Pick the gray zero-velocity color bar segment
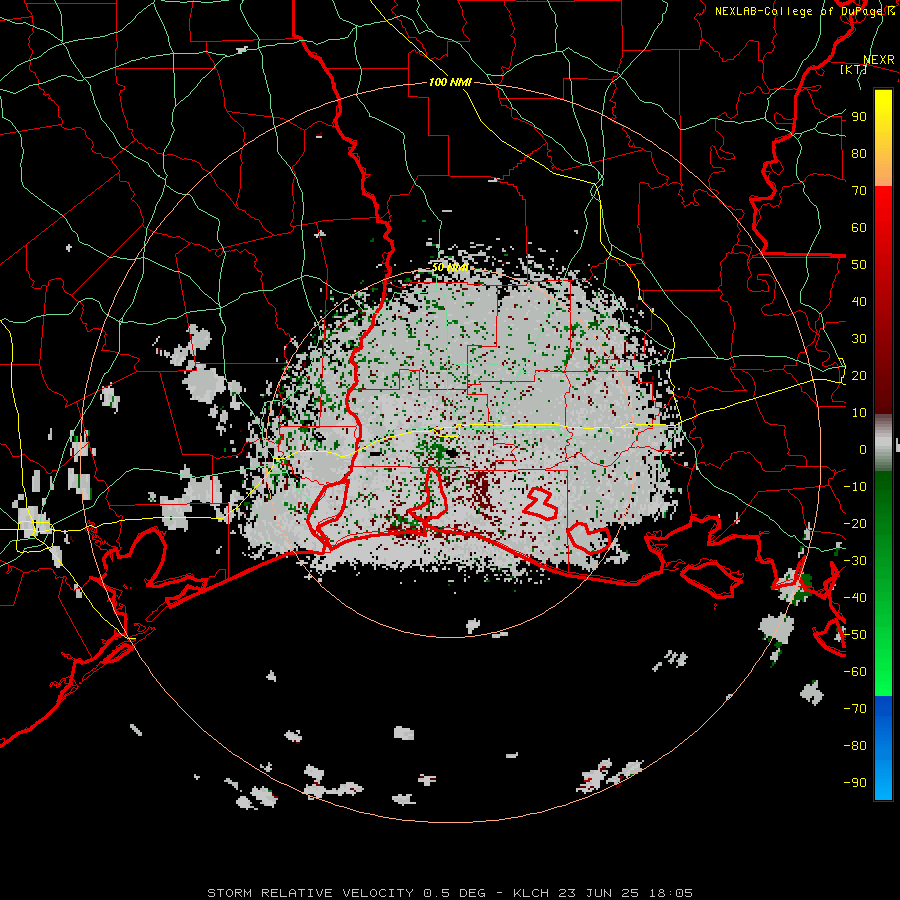This screenshot has width=900, height=900. pos(883,443)
